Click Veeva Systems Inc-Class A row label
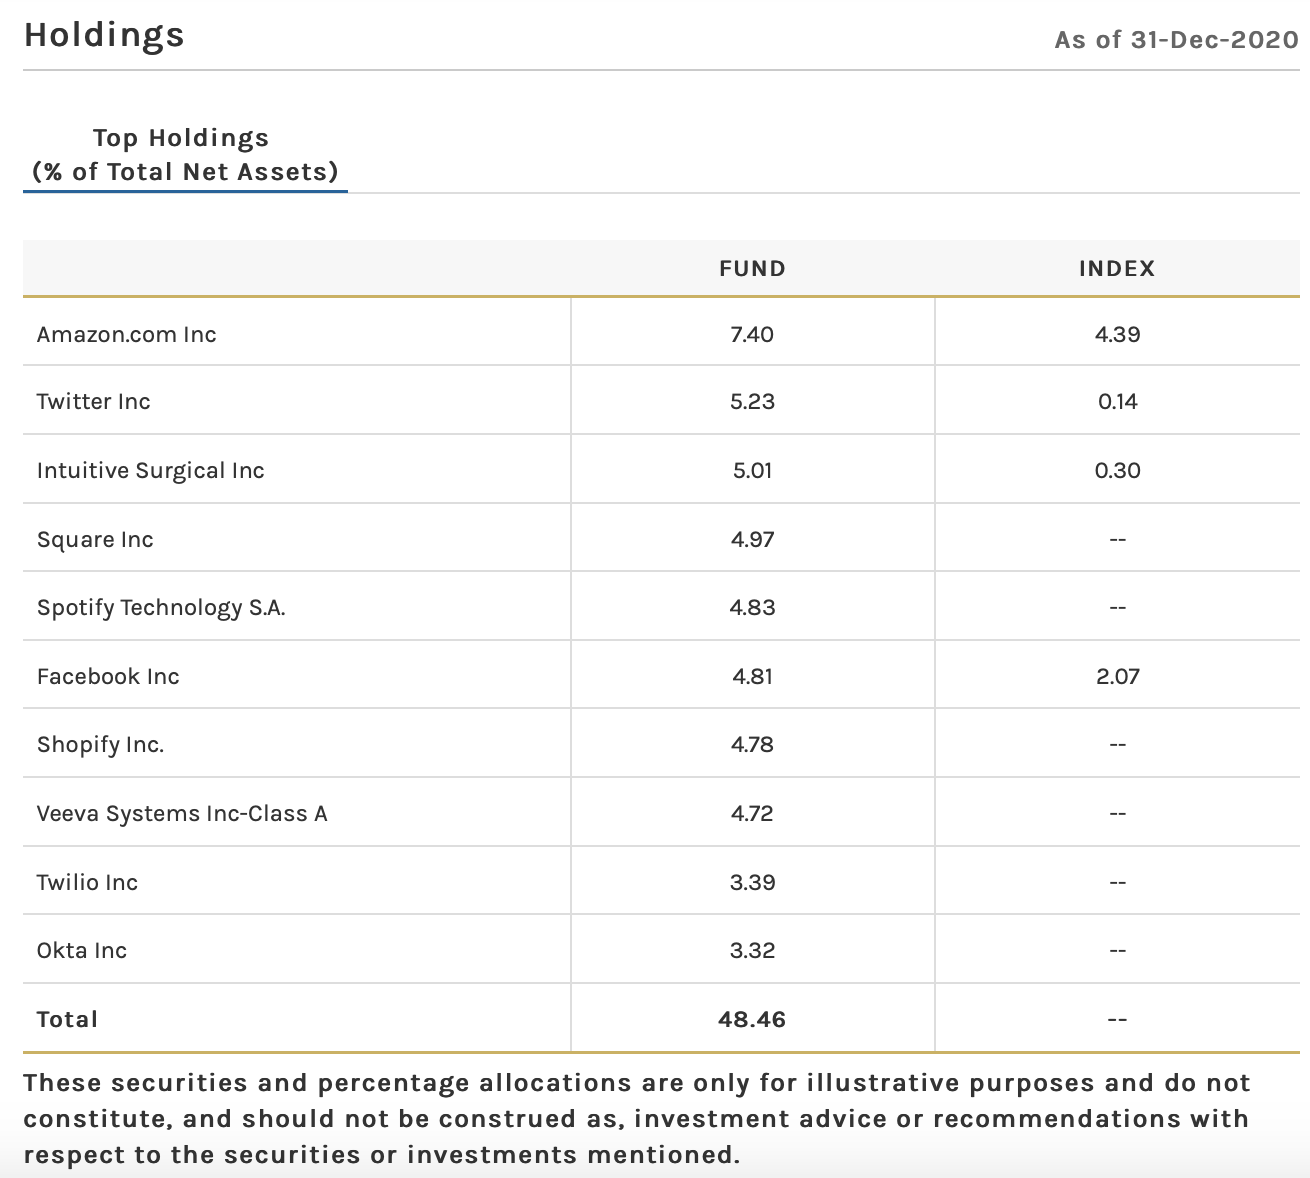This screenshot has width=1310, height=1178. [182, 813]
